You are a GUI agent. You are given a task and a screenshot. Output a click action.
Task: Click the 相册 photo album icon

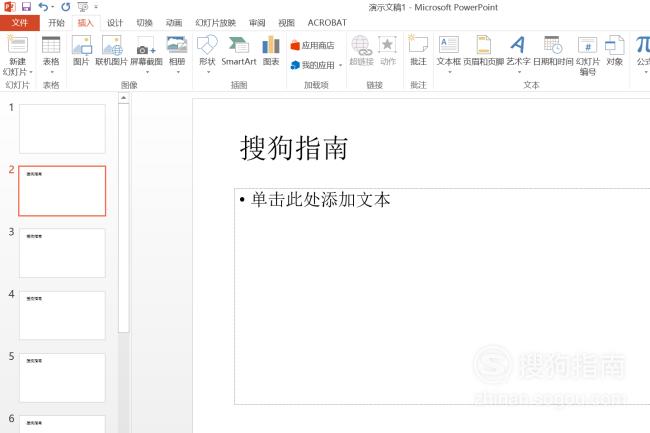pos(177,45)
